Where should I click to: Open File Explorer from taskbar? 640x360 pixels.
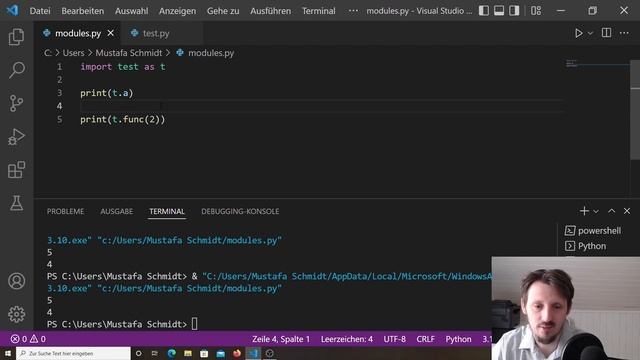click(x=188, y=353)
